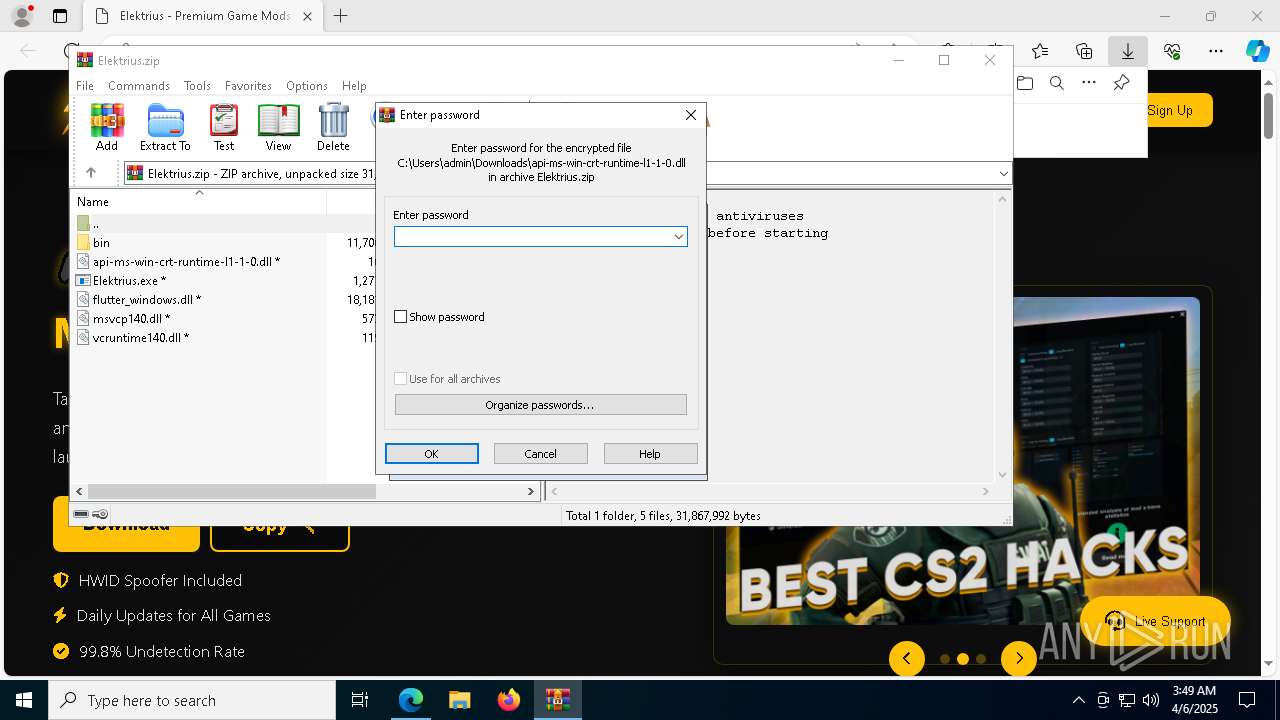The height and width of the screenshot is (720, 1280).
Task: Open the Commands menu
Action: coord(139,86)
